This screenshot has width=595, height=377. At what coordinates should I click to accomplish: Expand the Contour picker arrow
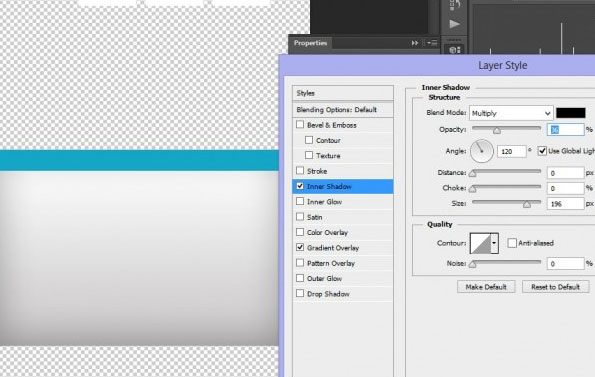pyautogui.click(x=494, y=243)
